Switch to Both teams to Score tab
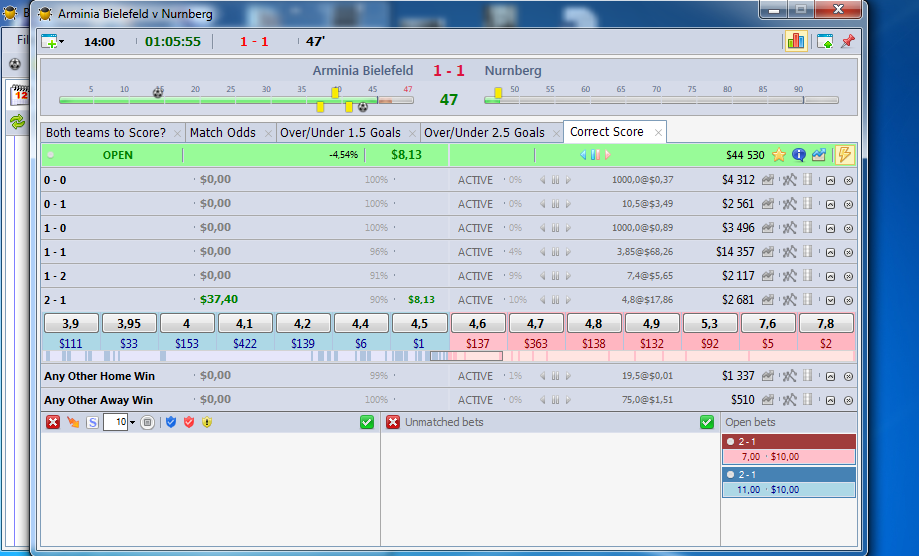 [105, 132]
